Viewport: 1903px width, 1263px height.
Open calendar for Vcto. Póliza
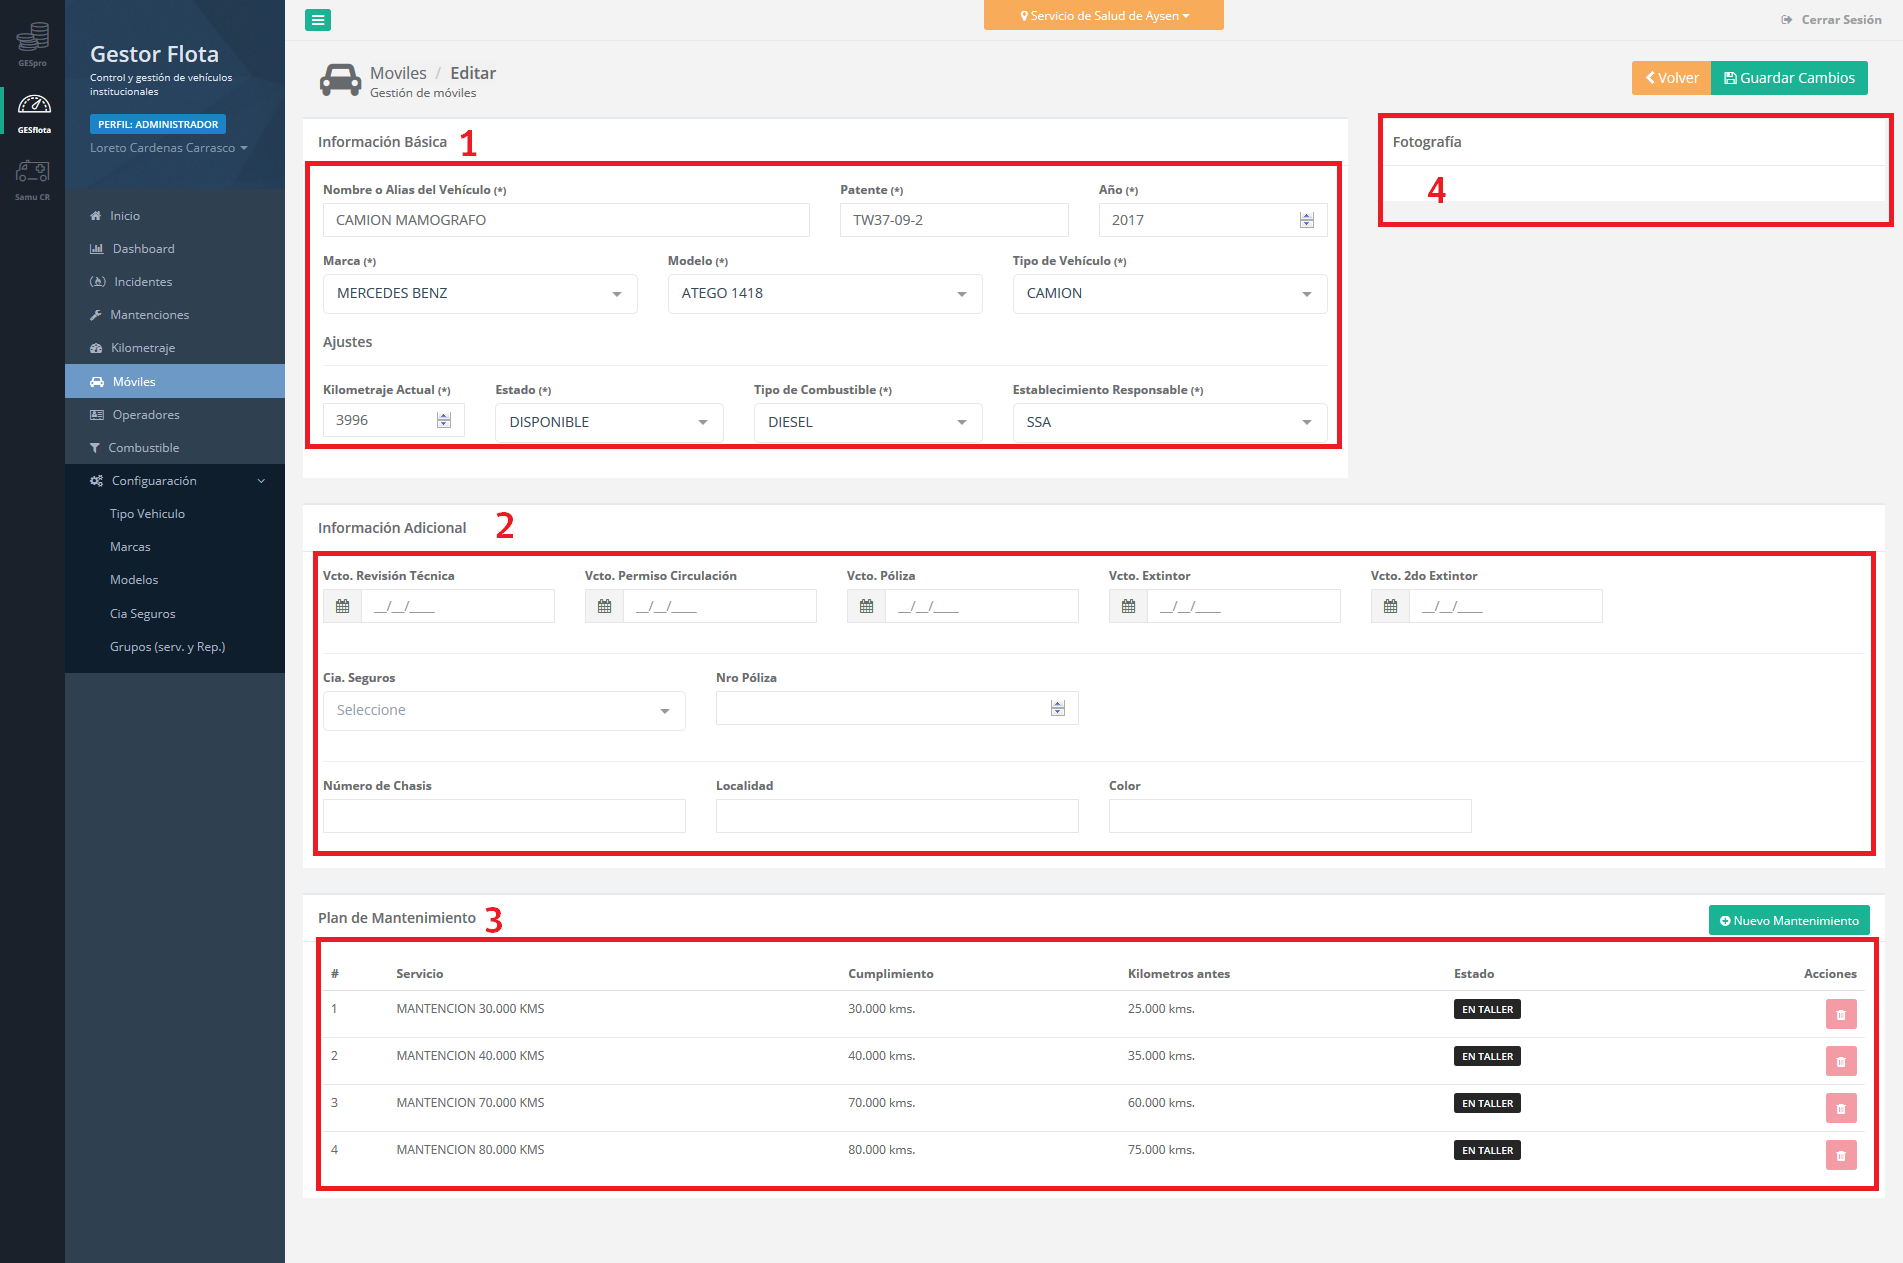[866, 606]
